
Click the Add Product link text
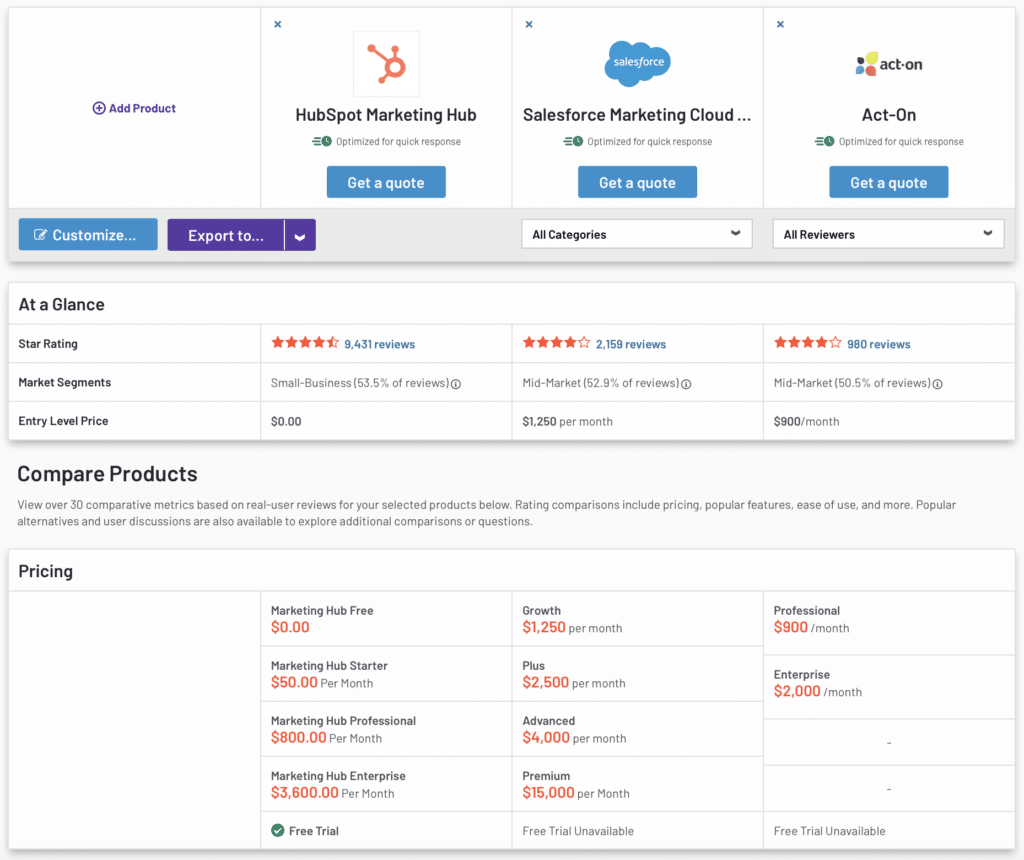142,108
